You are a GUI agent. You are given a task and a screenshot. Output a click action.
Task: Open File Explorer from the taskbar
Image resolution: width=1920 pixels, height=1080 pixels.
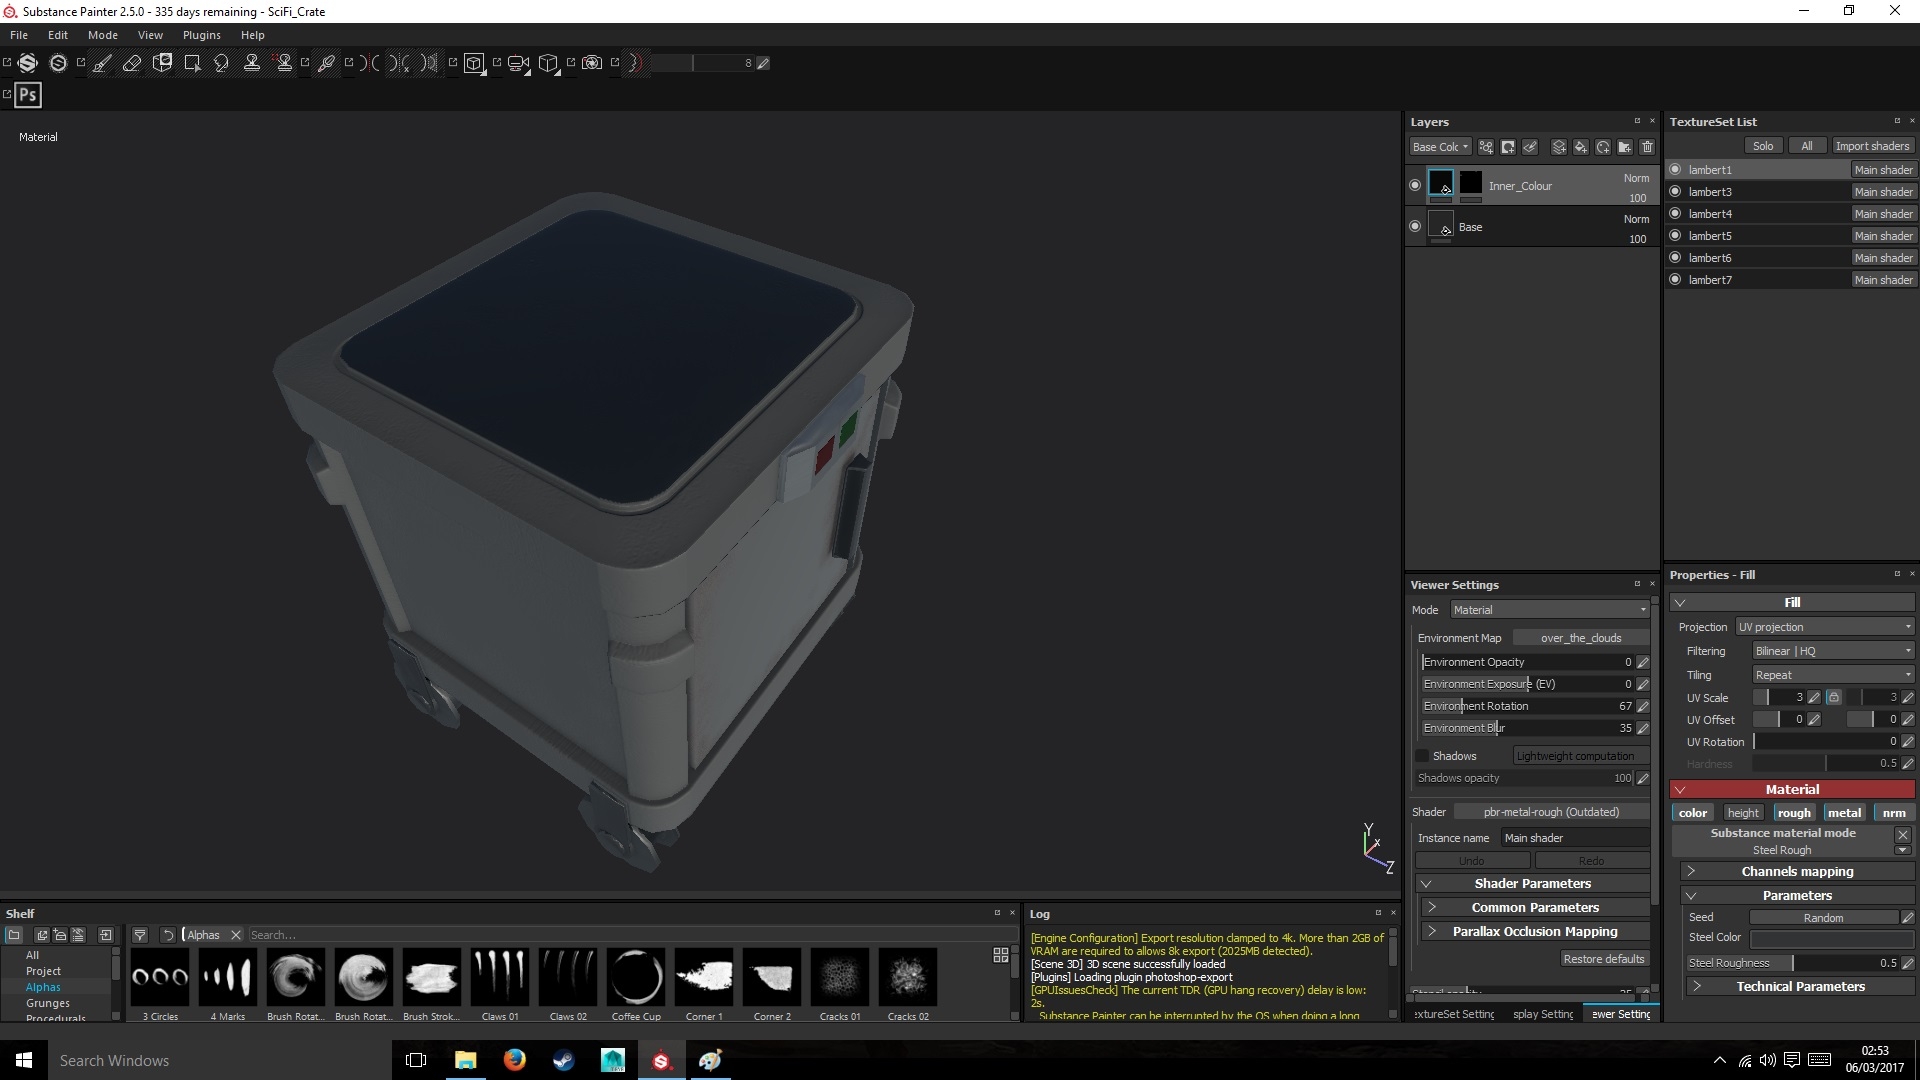coord(465,1060)
